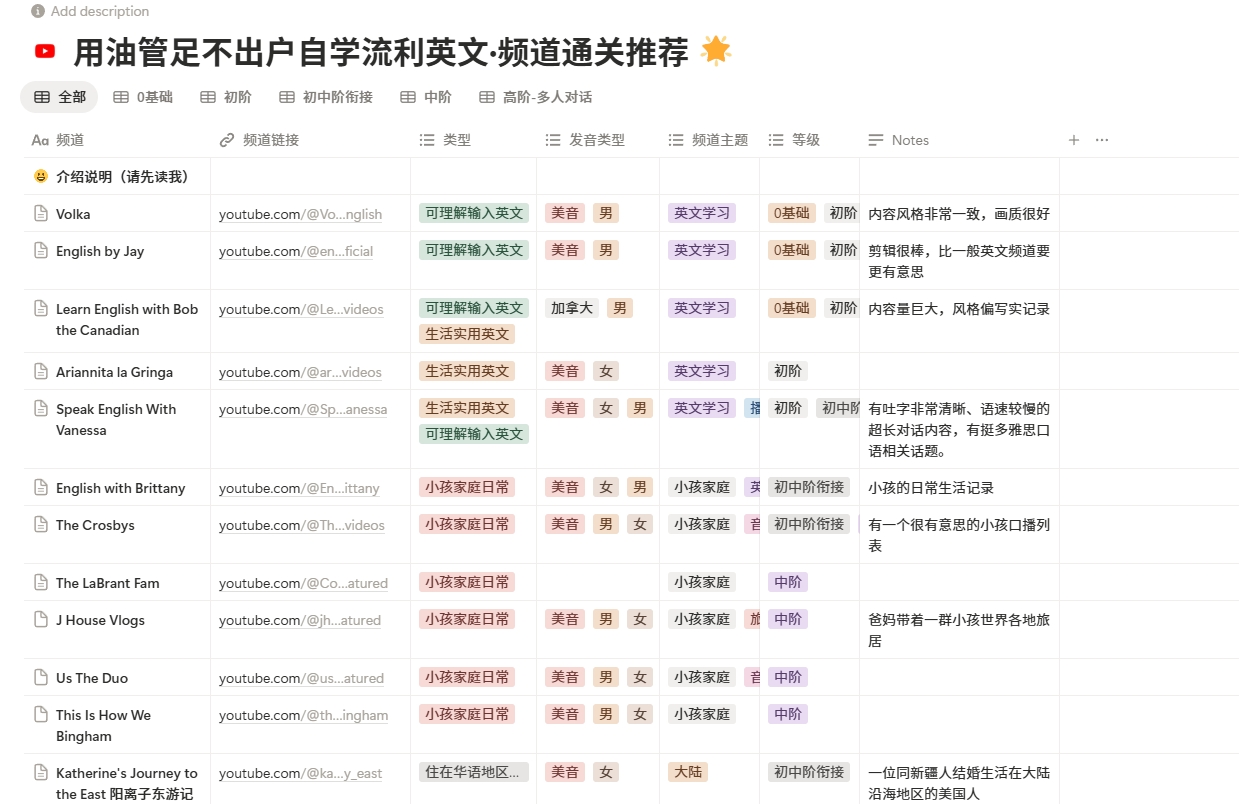Switch to the 0基础 view tab

tap(143, 97)
